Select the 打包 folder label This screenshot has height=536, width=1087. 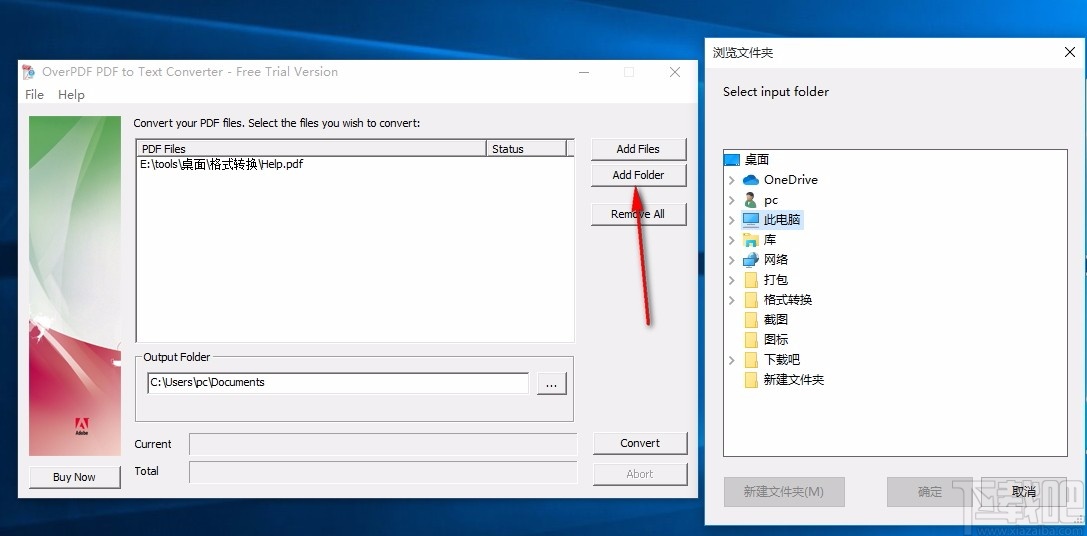776,280
